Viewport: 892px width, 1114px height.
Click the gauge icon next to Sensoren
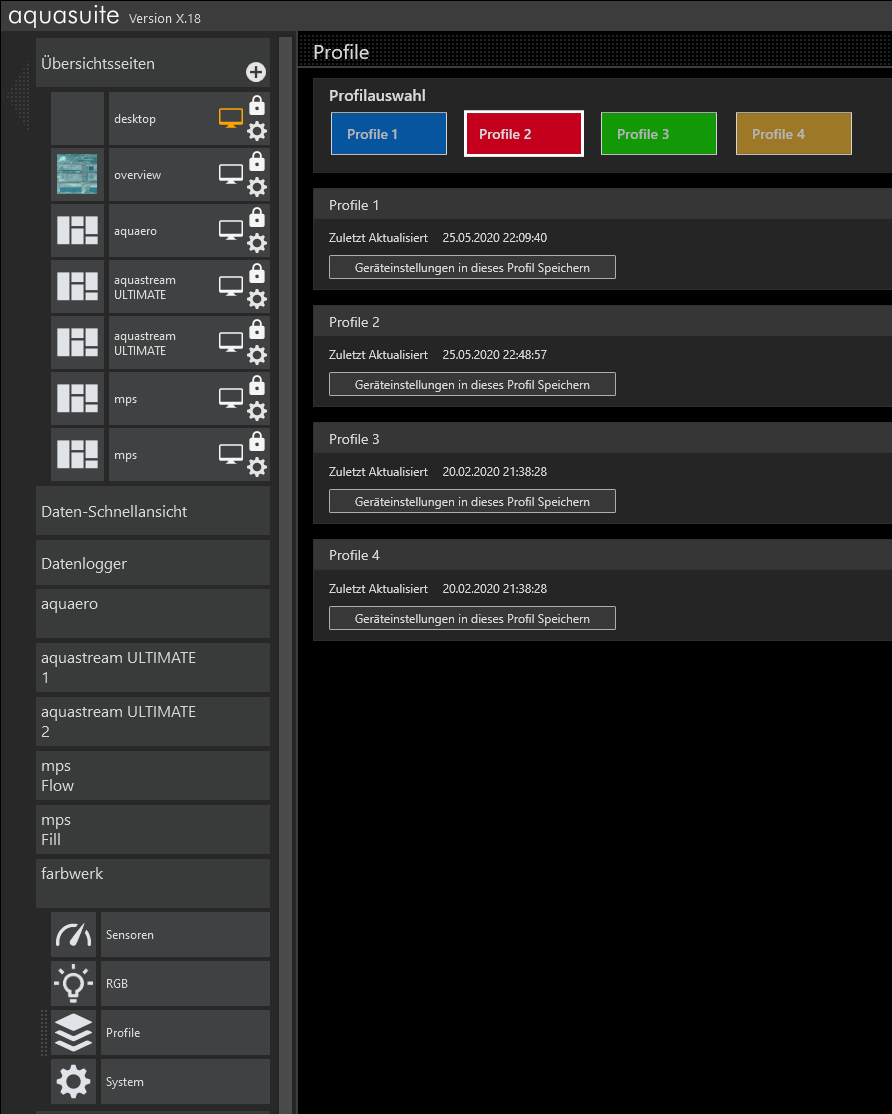74,935
